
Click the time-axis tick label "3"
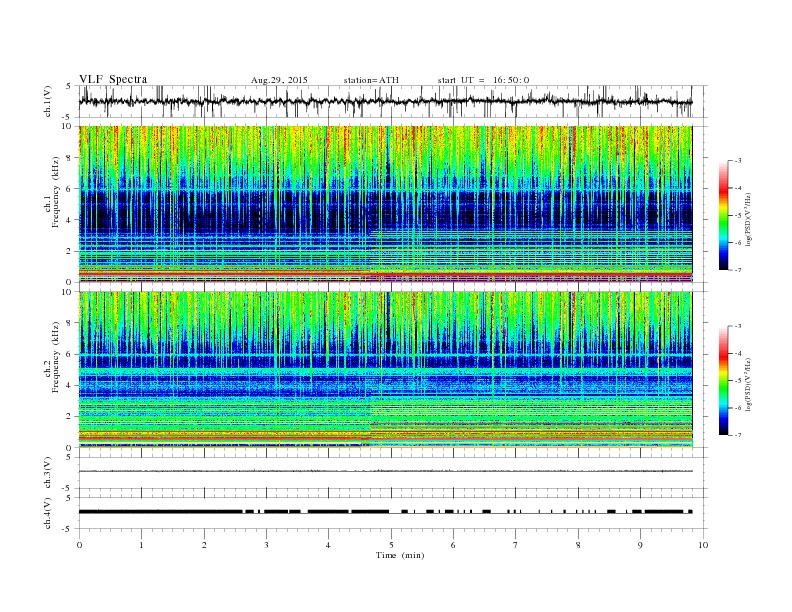click(x=266, y=545)
